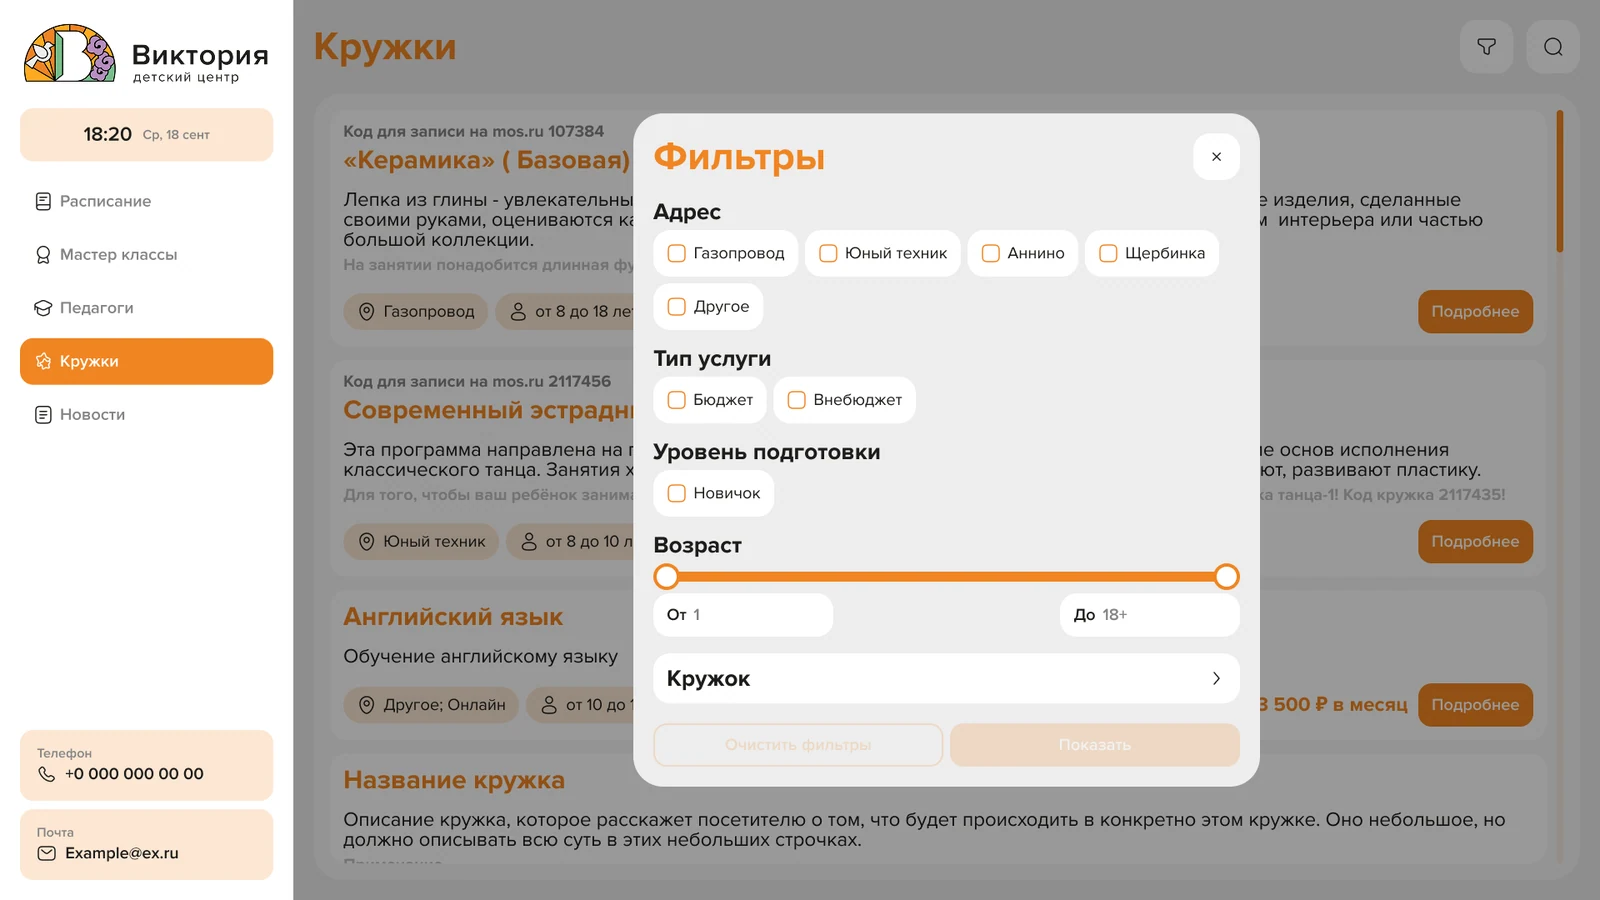Image resolution: width=1600 pixels, height=900 pixels.
Task: Click the 18:20 date and time panel
Action: [x=146, y=135]
